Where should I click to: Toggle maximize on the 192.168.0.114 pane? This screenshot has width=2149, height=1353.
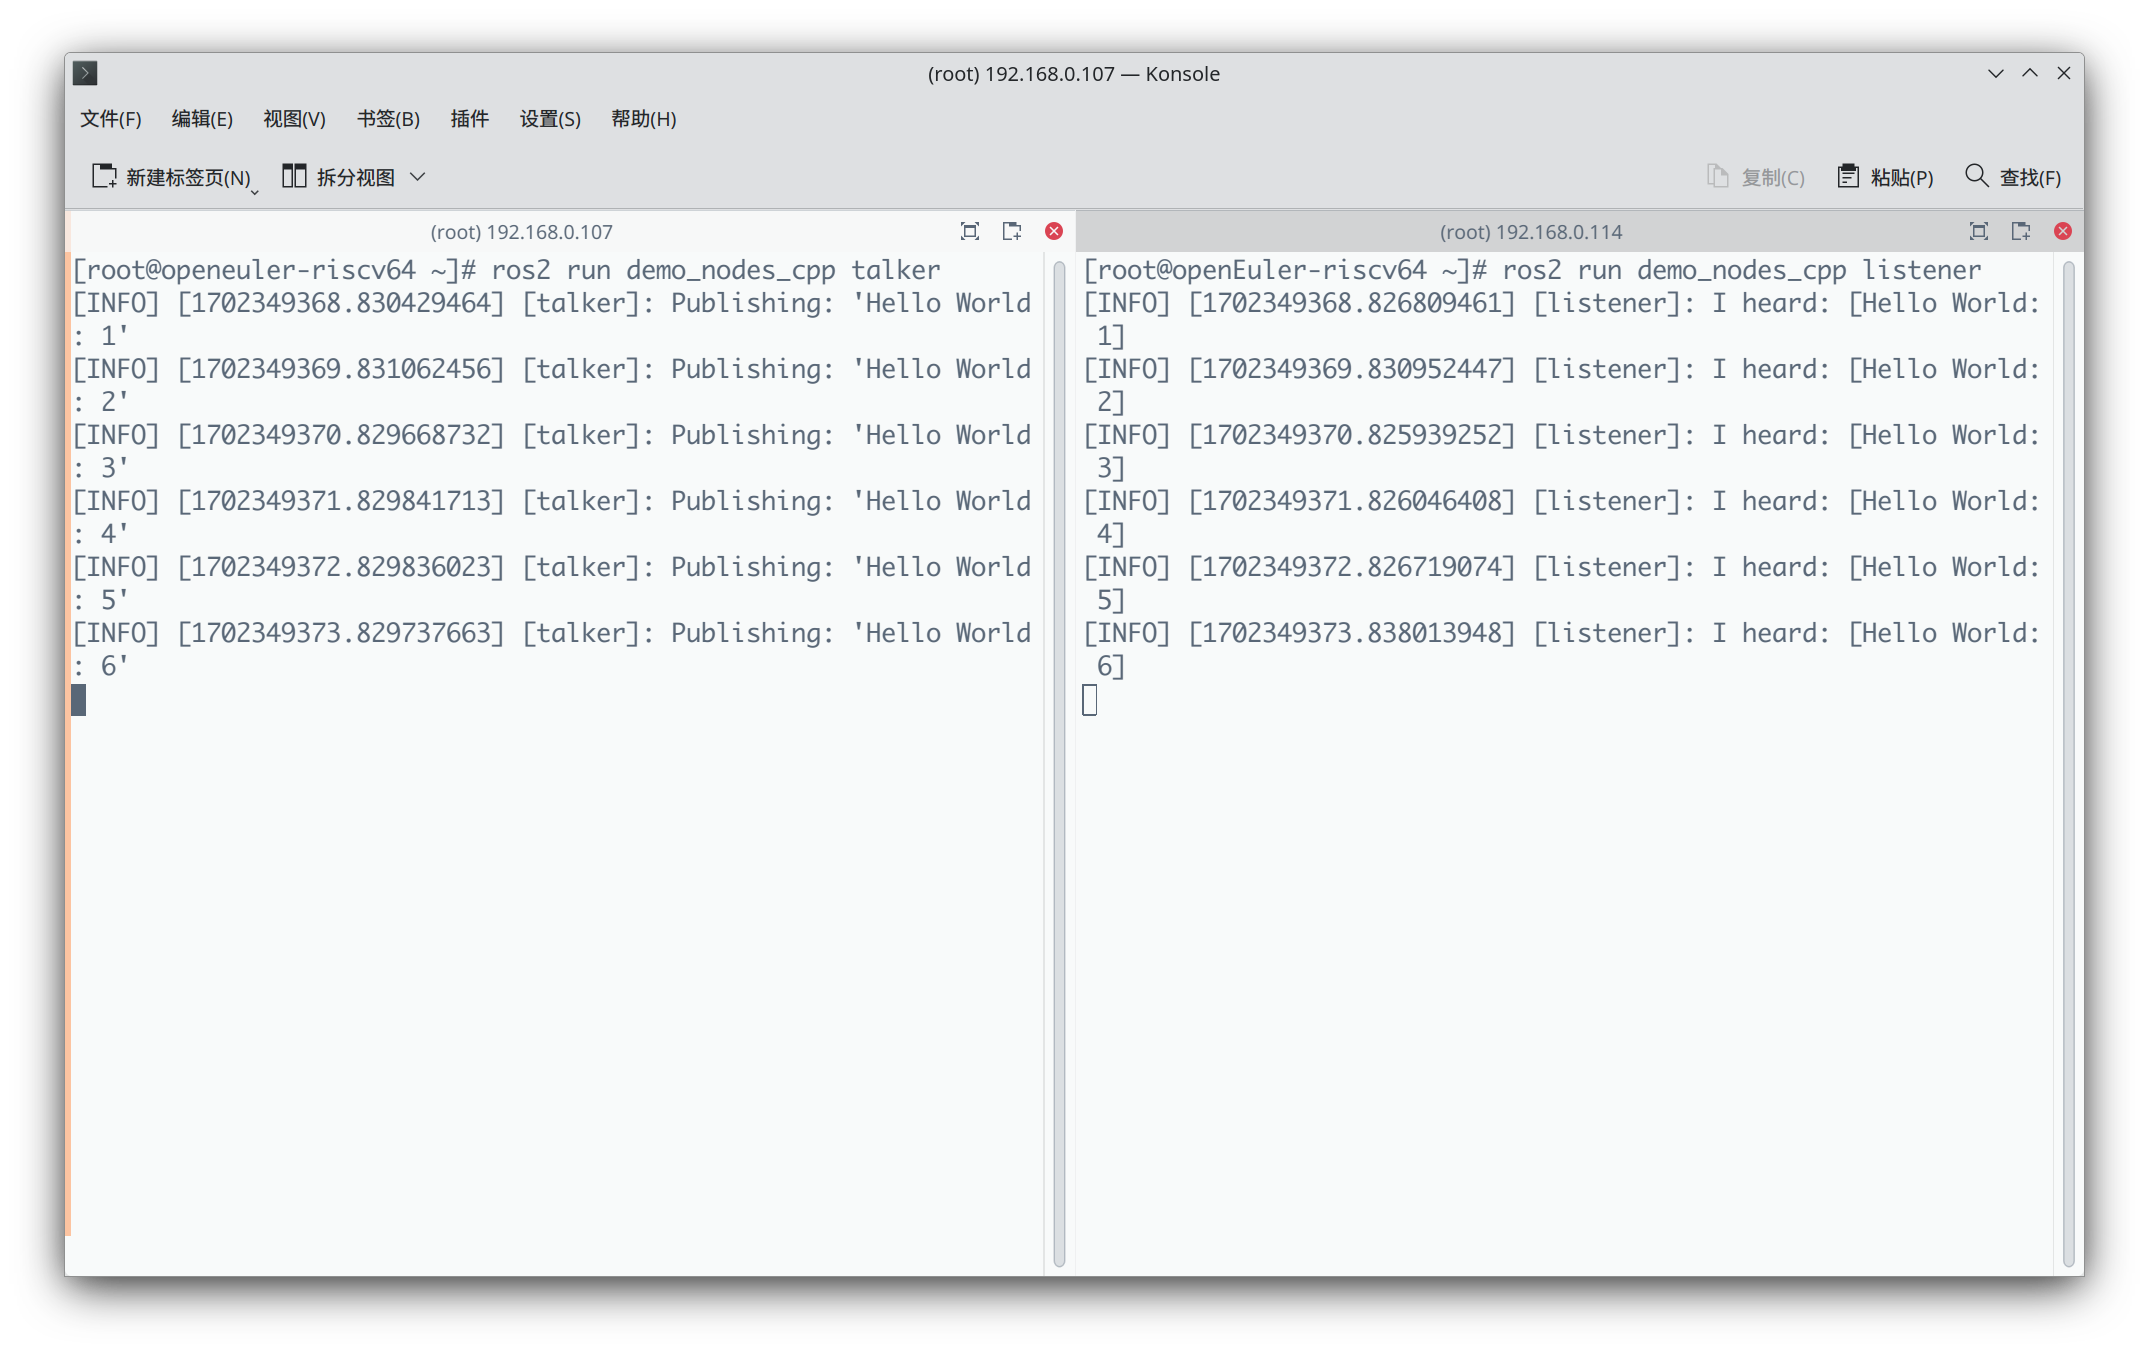tap(1978, 232)
